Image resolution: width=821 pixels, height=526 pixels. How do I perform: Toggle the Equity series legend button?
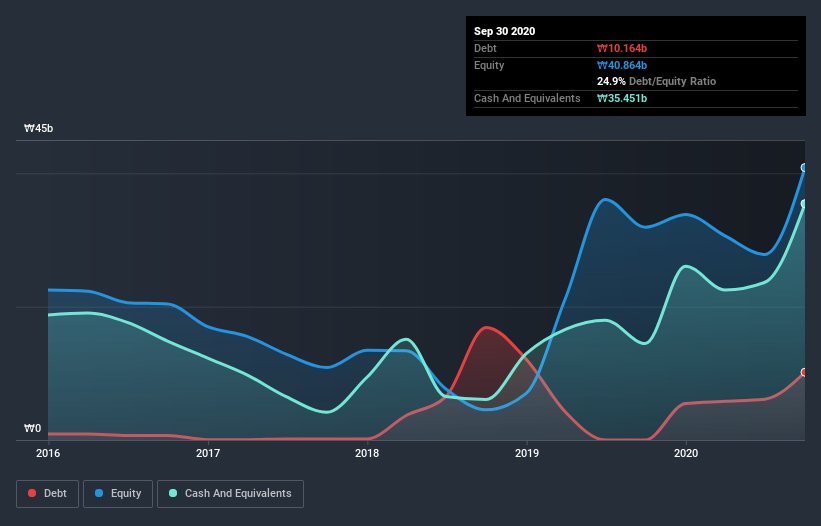tap(118, 494)
